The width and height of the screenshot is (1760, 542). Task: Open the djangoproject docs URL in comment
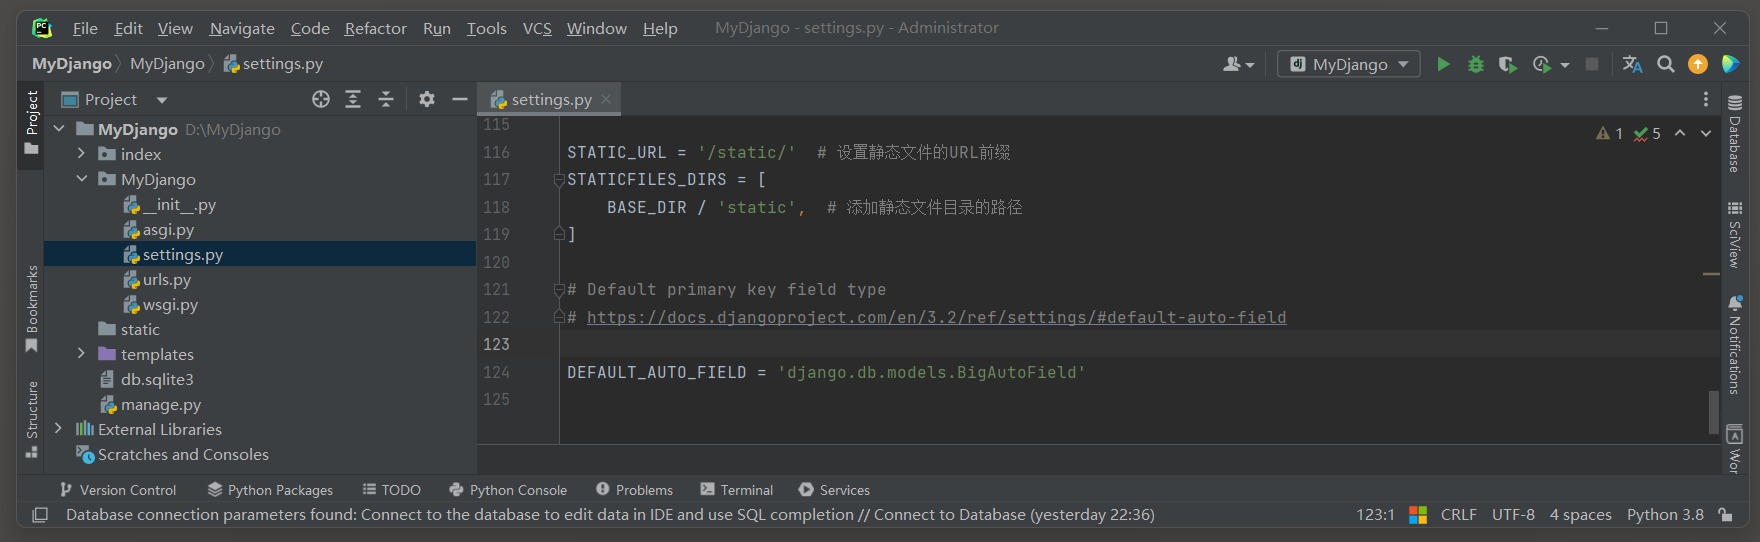tap(937, 317)
